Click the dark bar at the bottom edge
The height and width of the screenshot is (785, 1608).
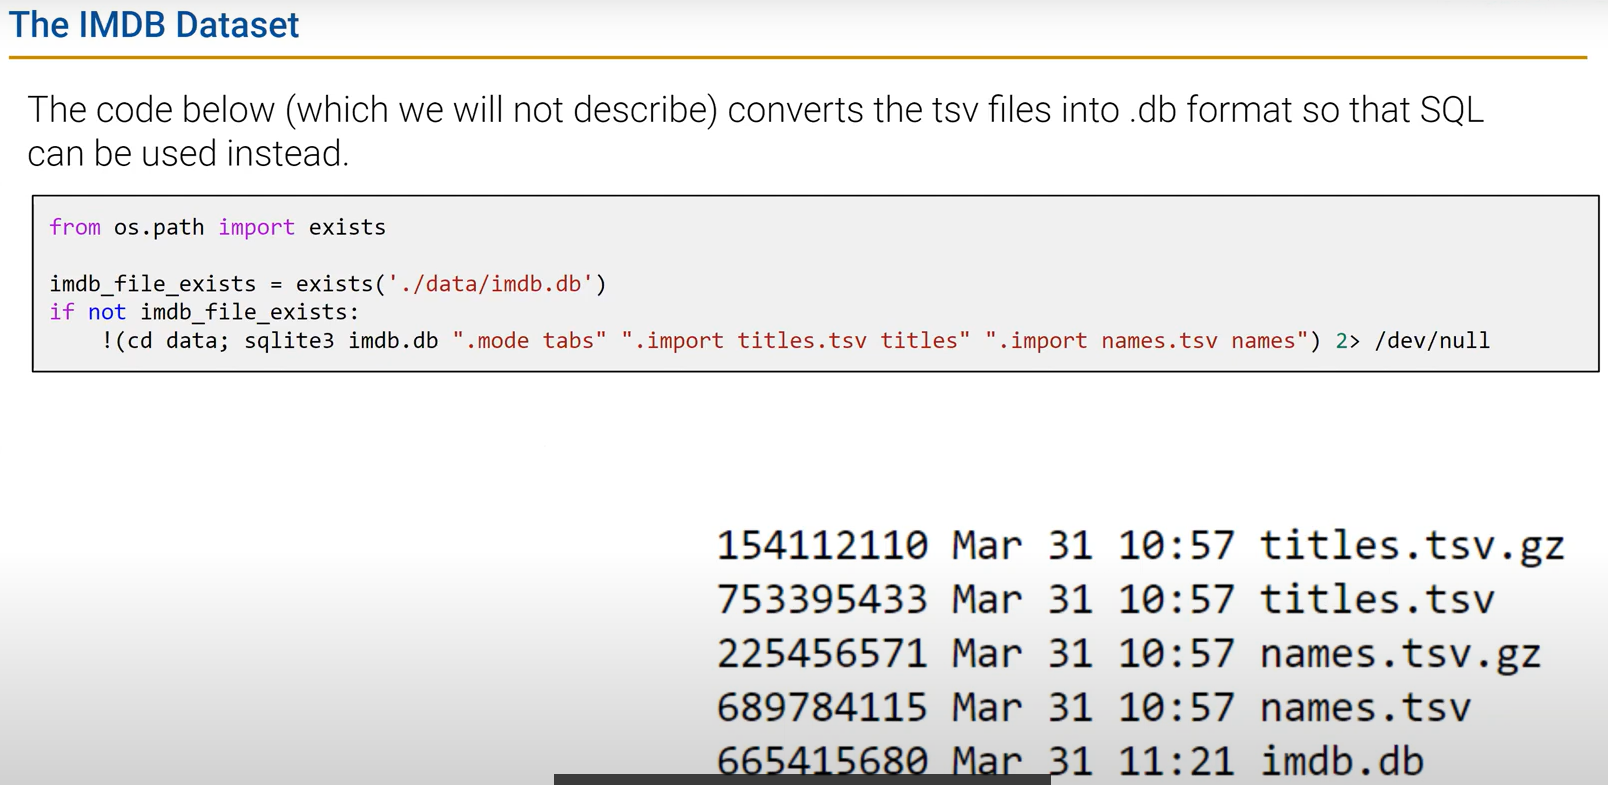pyautogui.click(x=802, y=779)
